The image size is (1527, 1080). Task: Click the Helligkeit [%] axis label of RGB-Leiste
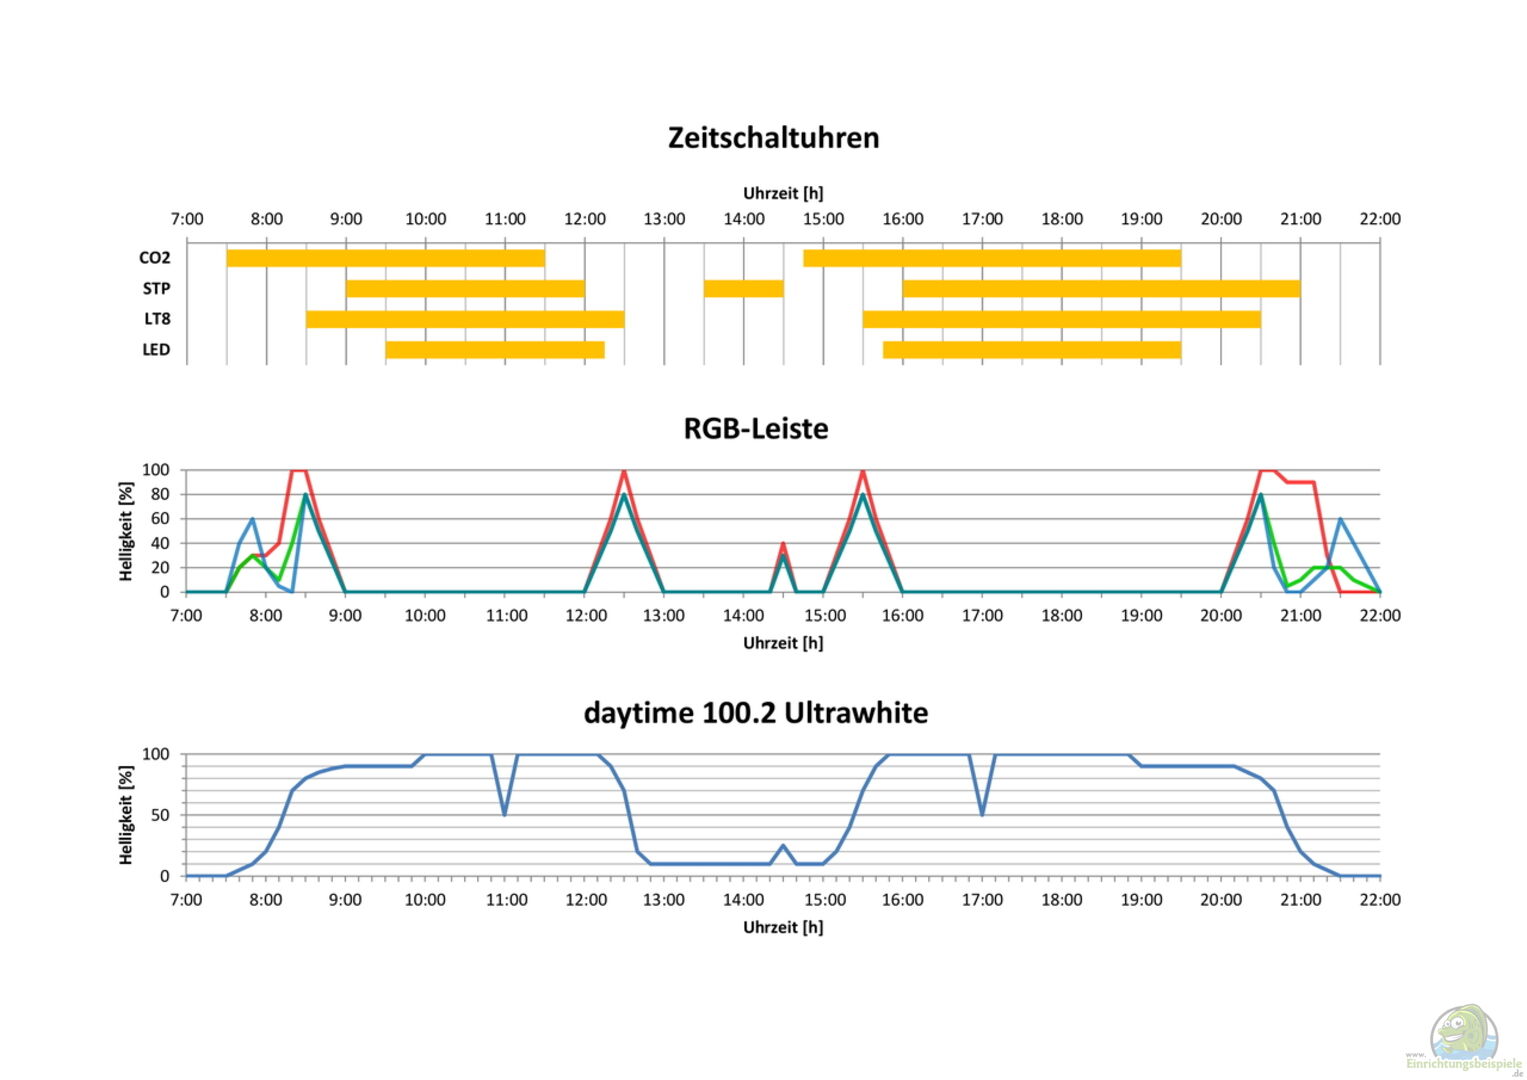[126, 531]
